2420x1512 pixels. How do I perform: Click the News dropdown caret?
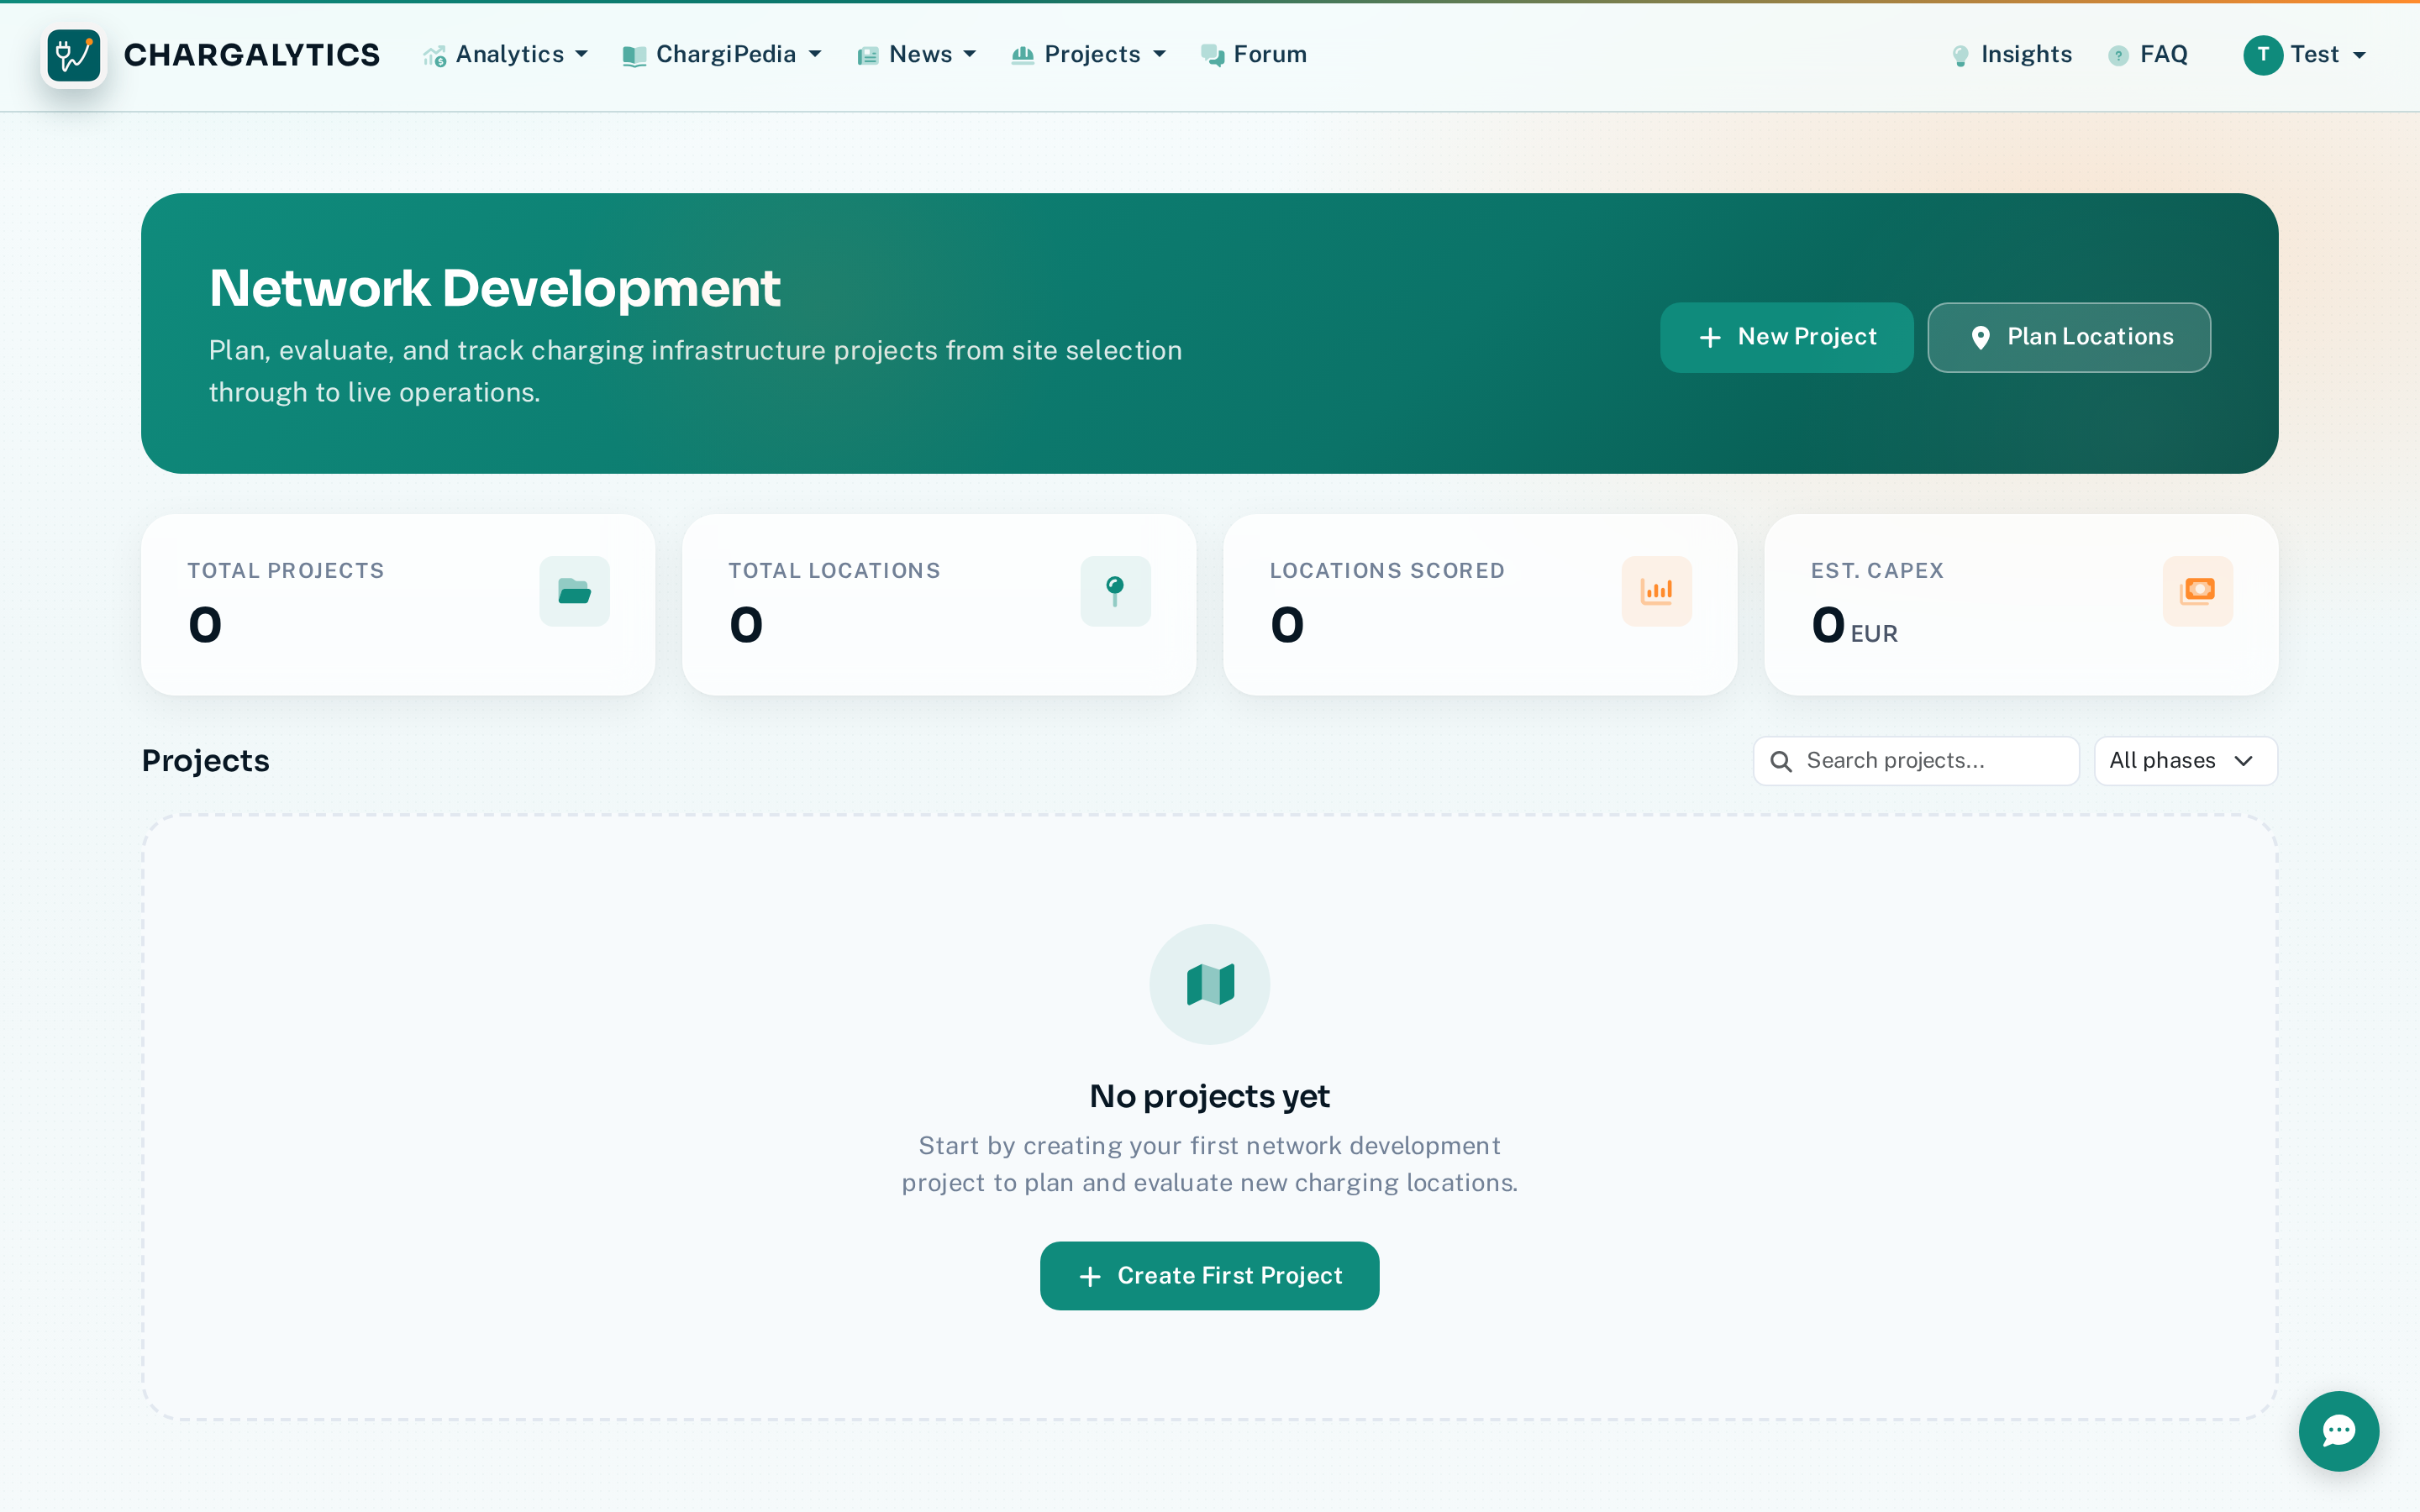coord(970,55)
